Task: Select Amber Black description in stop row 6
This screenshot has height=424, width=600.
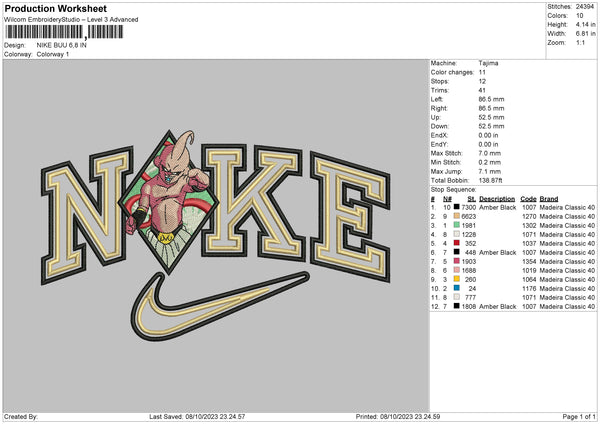Action: pos(497,252)
